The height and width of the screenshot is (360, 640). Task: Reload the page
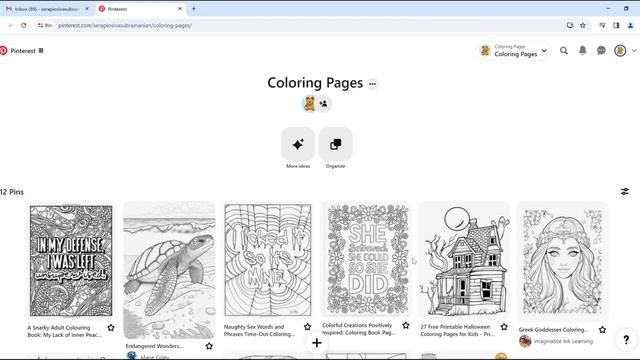pos(24,25)
